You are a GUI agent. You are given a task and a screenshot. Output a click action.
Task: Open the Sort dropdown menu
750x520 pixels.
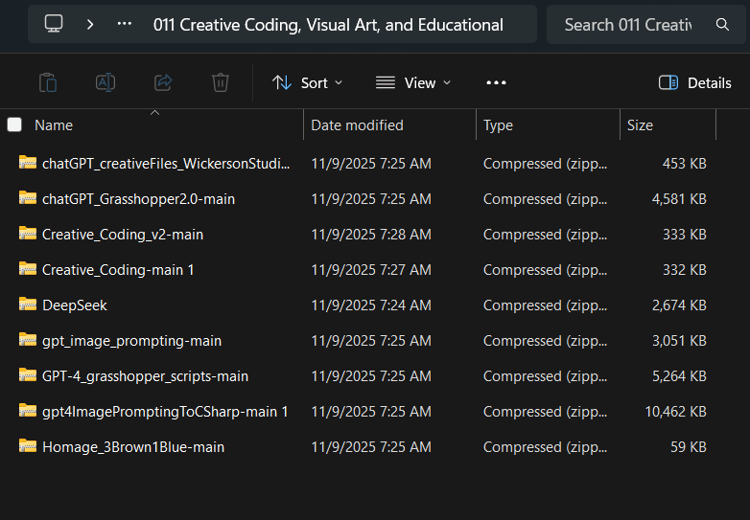click(307, 83)
